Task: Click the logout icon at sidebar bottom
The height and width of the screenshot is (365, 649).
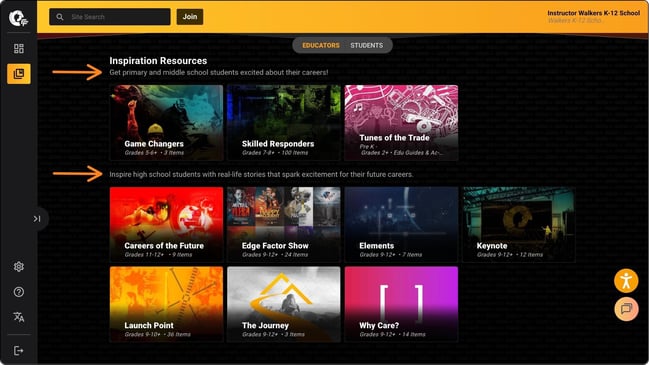Action: pos(19,351)
